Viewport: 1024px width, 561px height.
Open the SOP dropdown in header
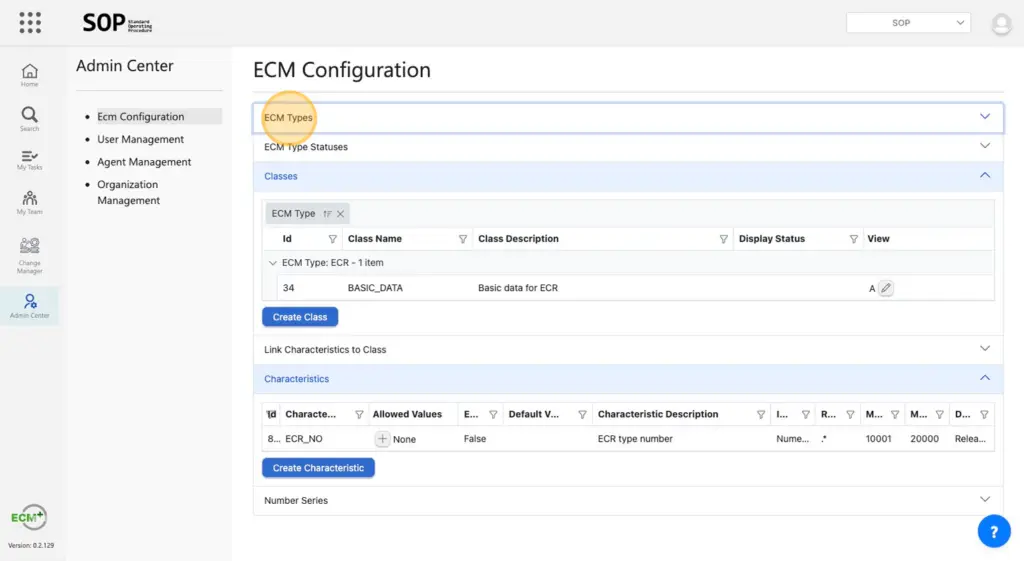click(908, 23)
